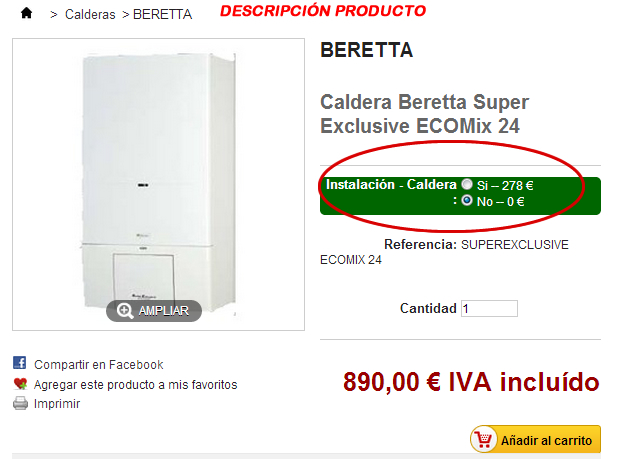Click the Imprimir link
Screen dimensions: 618x459
(57, 404)
